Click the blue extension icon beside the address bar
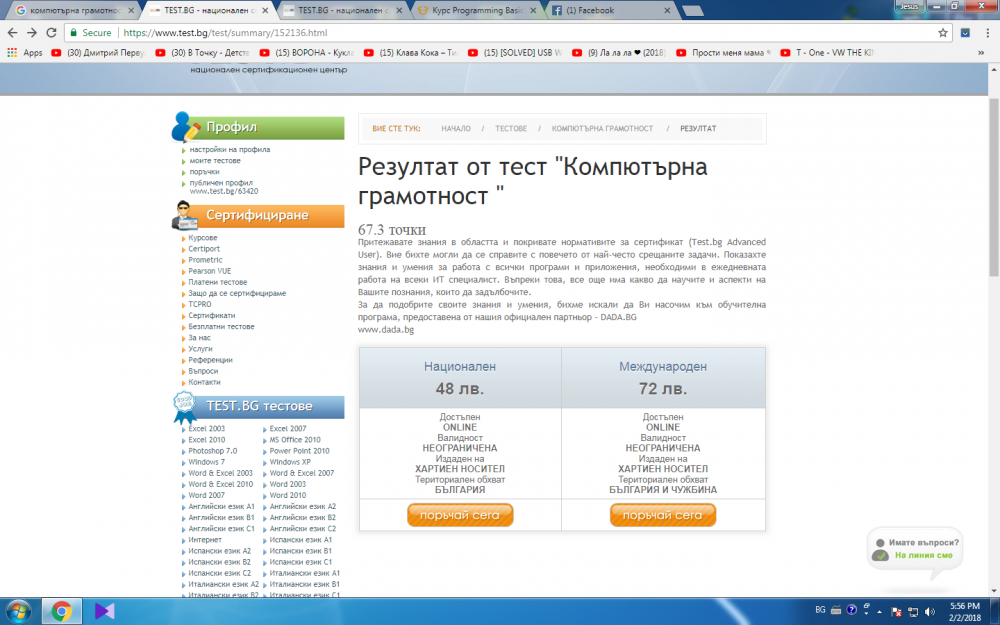Image resolution: width=1000 pixels, height=625 pixels. (966, 33)
